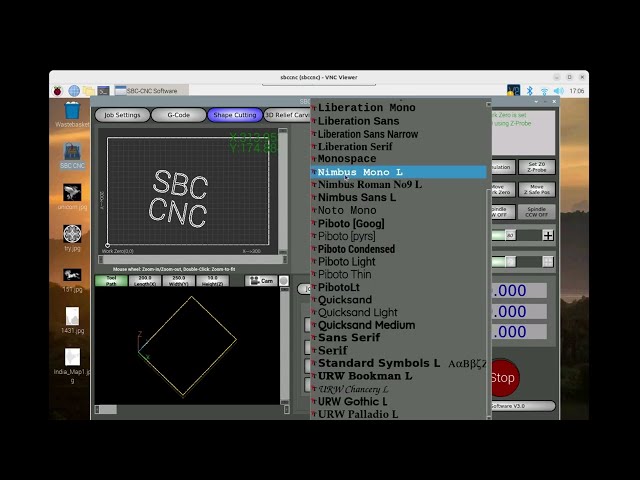Choose Monospace font
Screen dimensions: 640x480
pyautogui.click(x=398, y=158)
